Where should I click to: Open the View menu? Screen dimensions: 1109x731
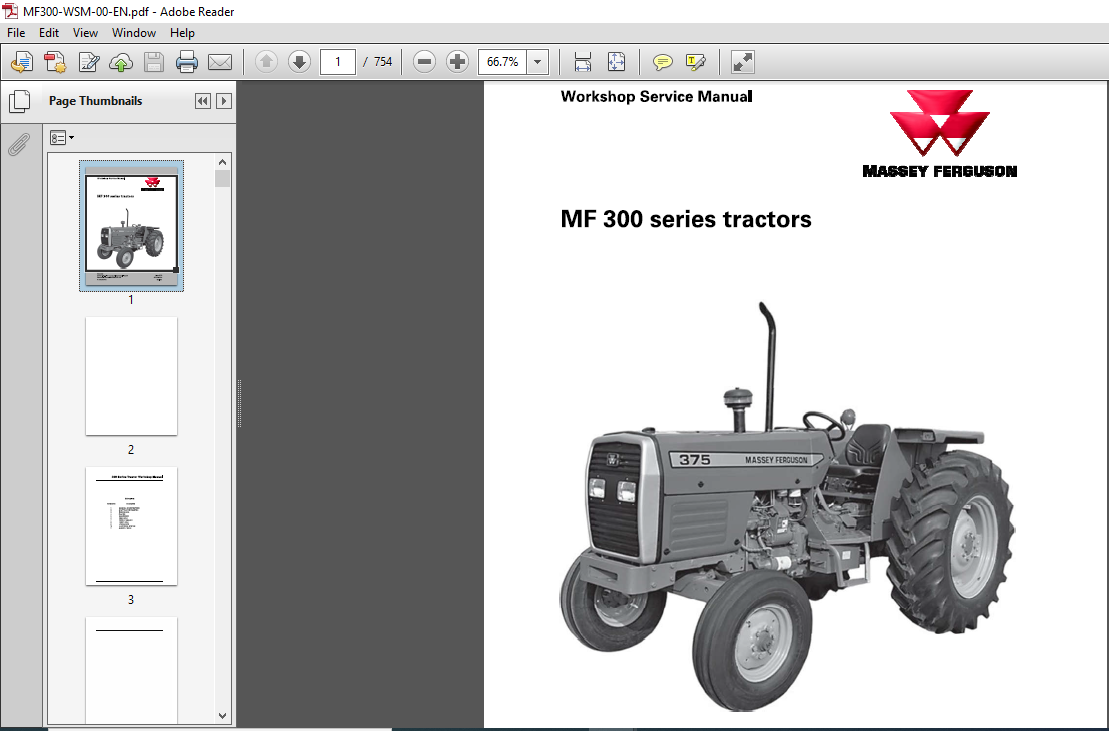click(85, 33)
